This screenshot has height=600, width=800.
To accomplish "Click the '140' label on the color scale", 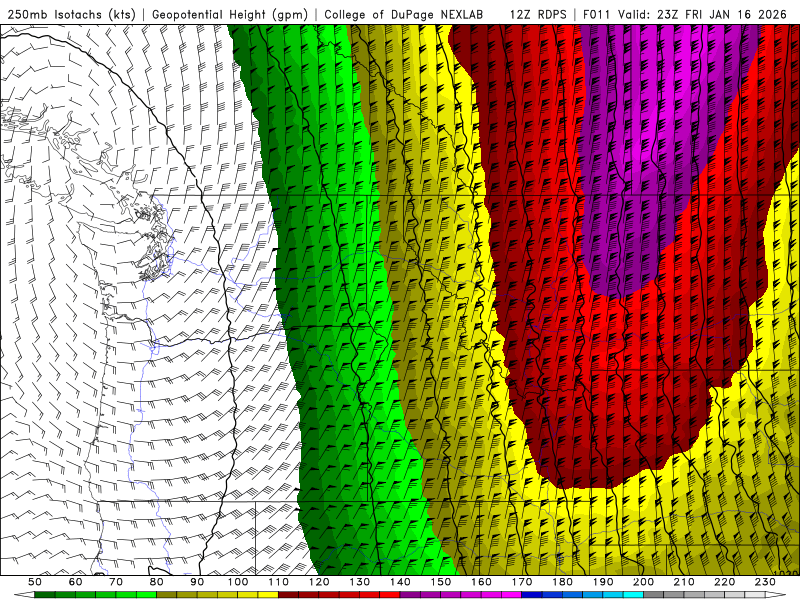I will coord(400,582).
